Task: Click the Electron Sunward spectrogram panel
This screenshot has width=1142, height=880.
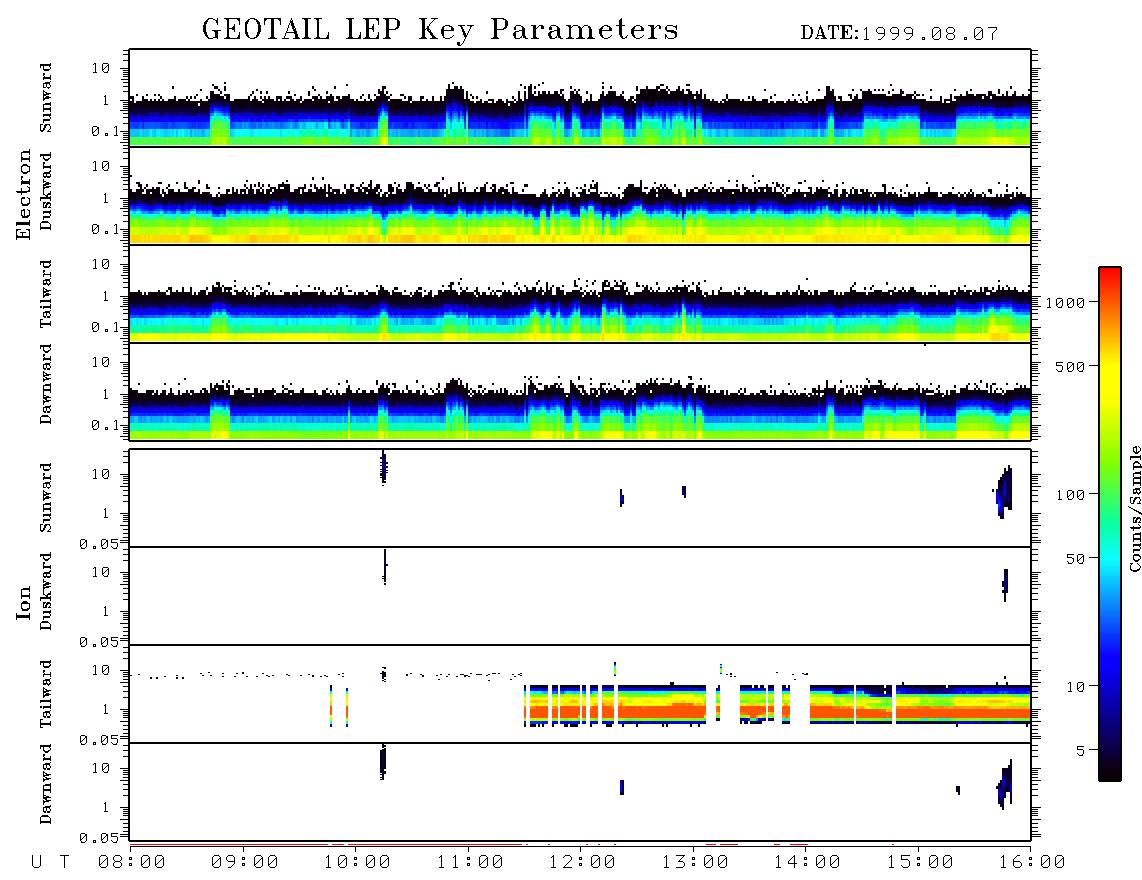Action: pyautogui.click(x=580, y=98)
